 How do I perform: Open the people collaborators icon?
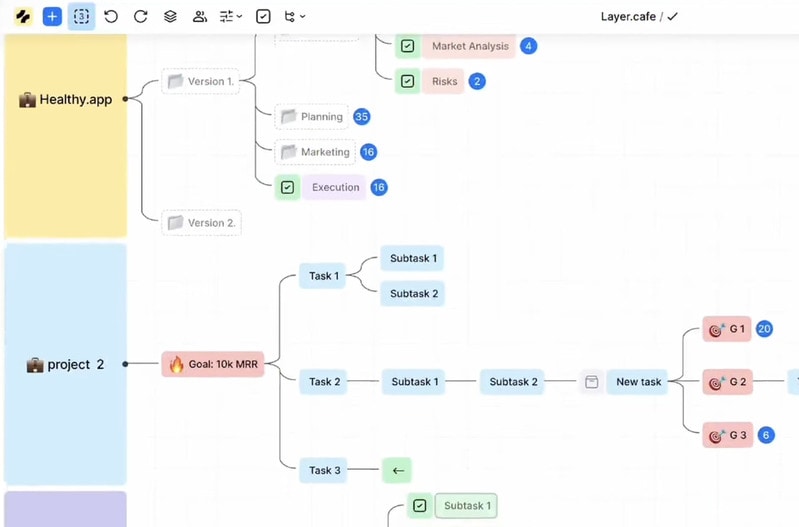200,16
